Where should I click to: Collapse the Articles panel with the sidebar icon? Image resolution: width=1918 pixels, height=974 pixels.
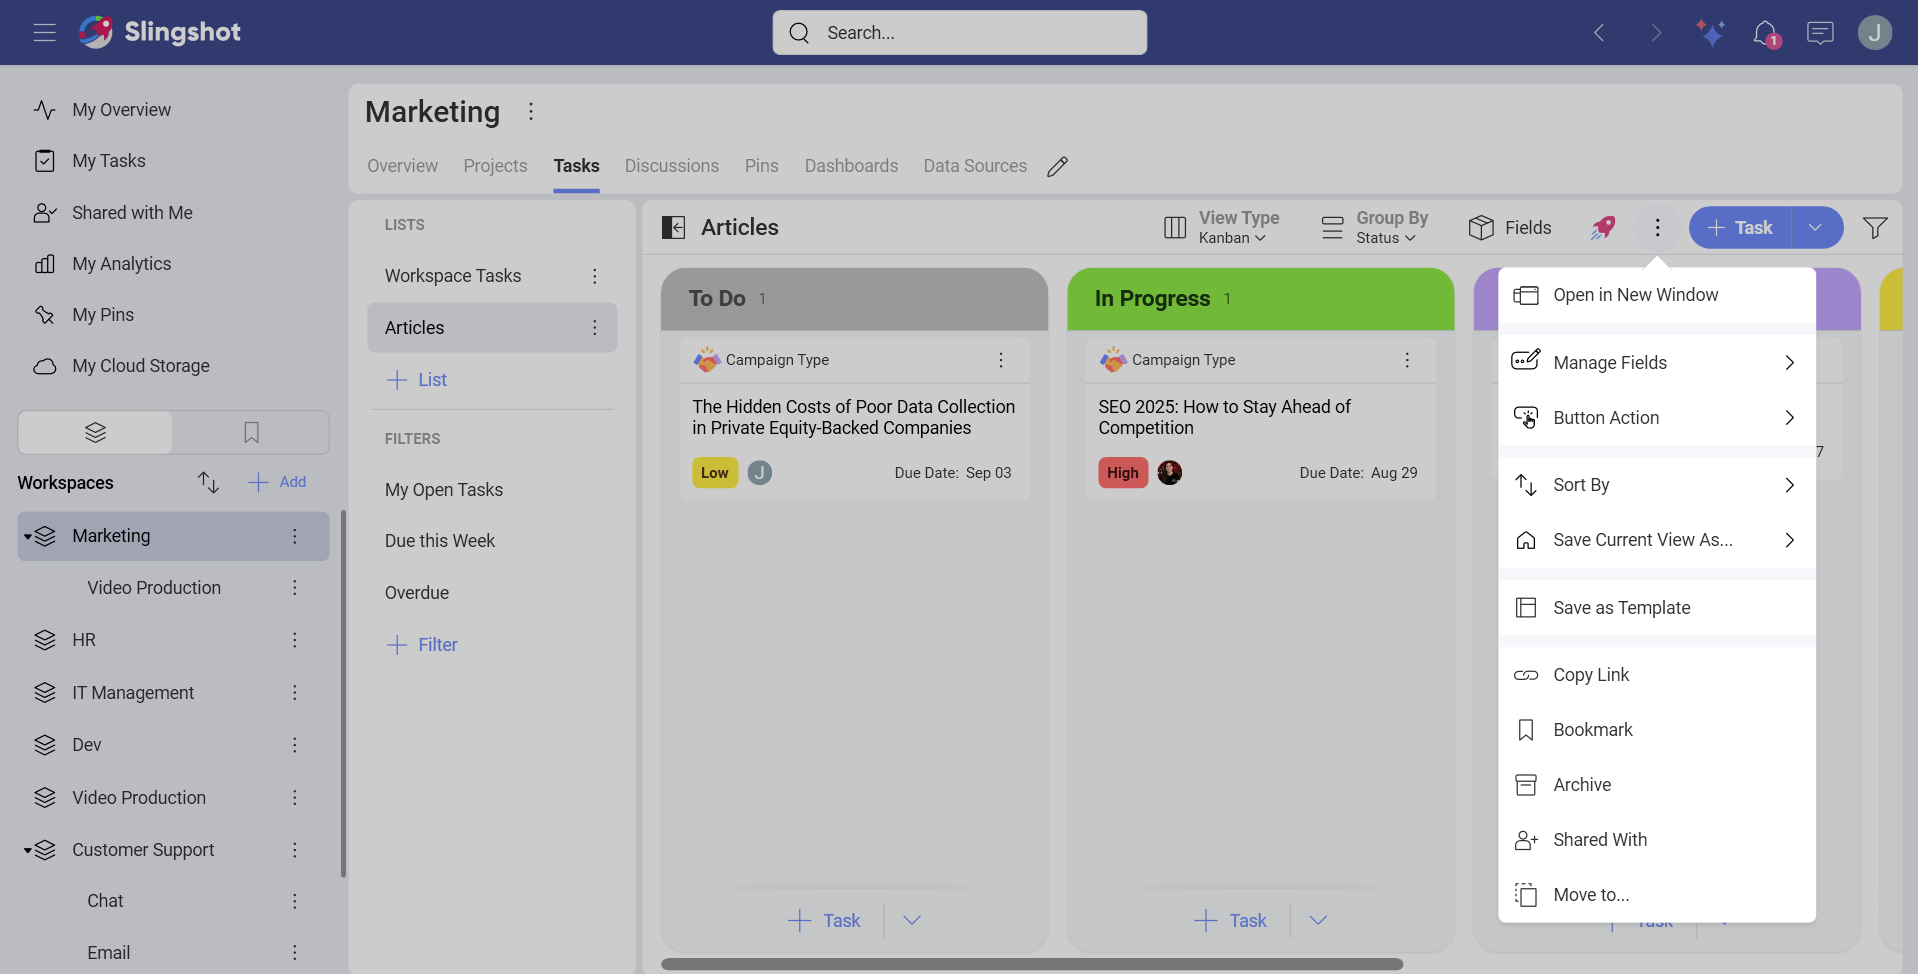(x=674, y=227)
